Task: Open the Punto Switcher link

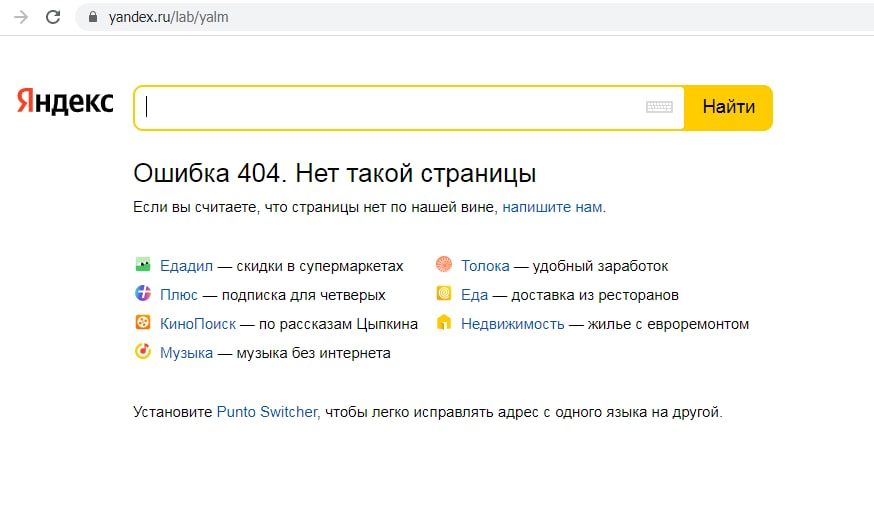Action: tap(267, 412)
